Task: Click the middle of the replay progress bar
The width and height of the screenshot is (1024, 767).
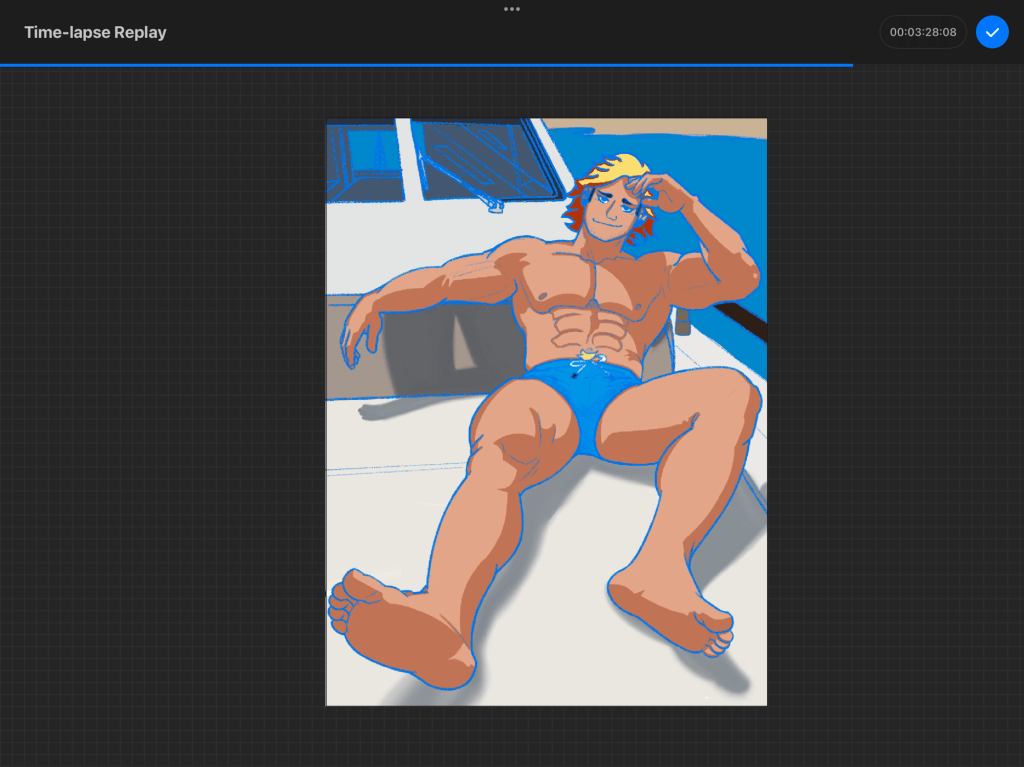Action: [x=512, y=65]
